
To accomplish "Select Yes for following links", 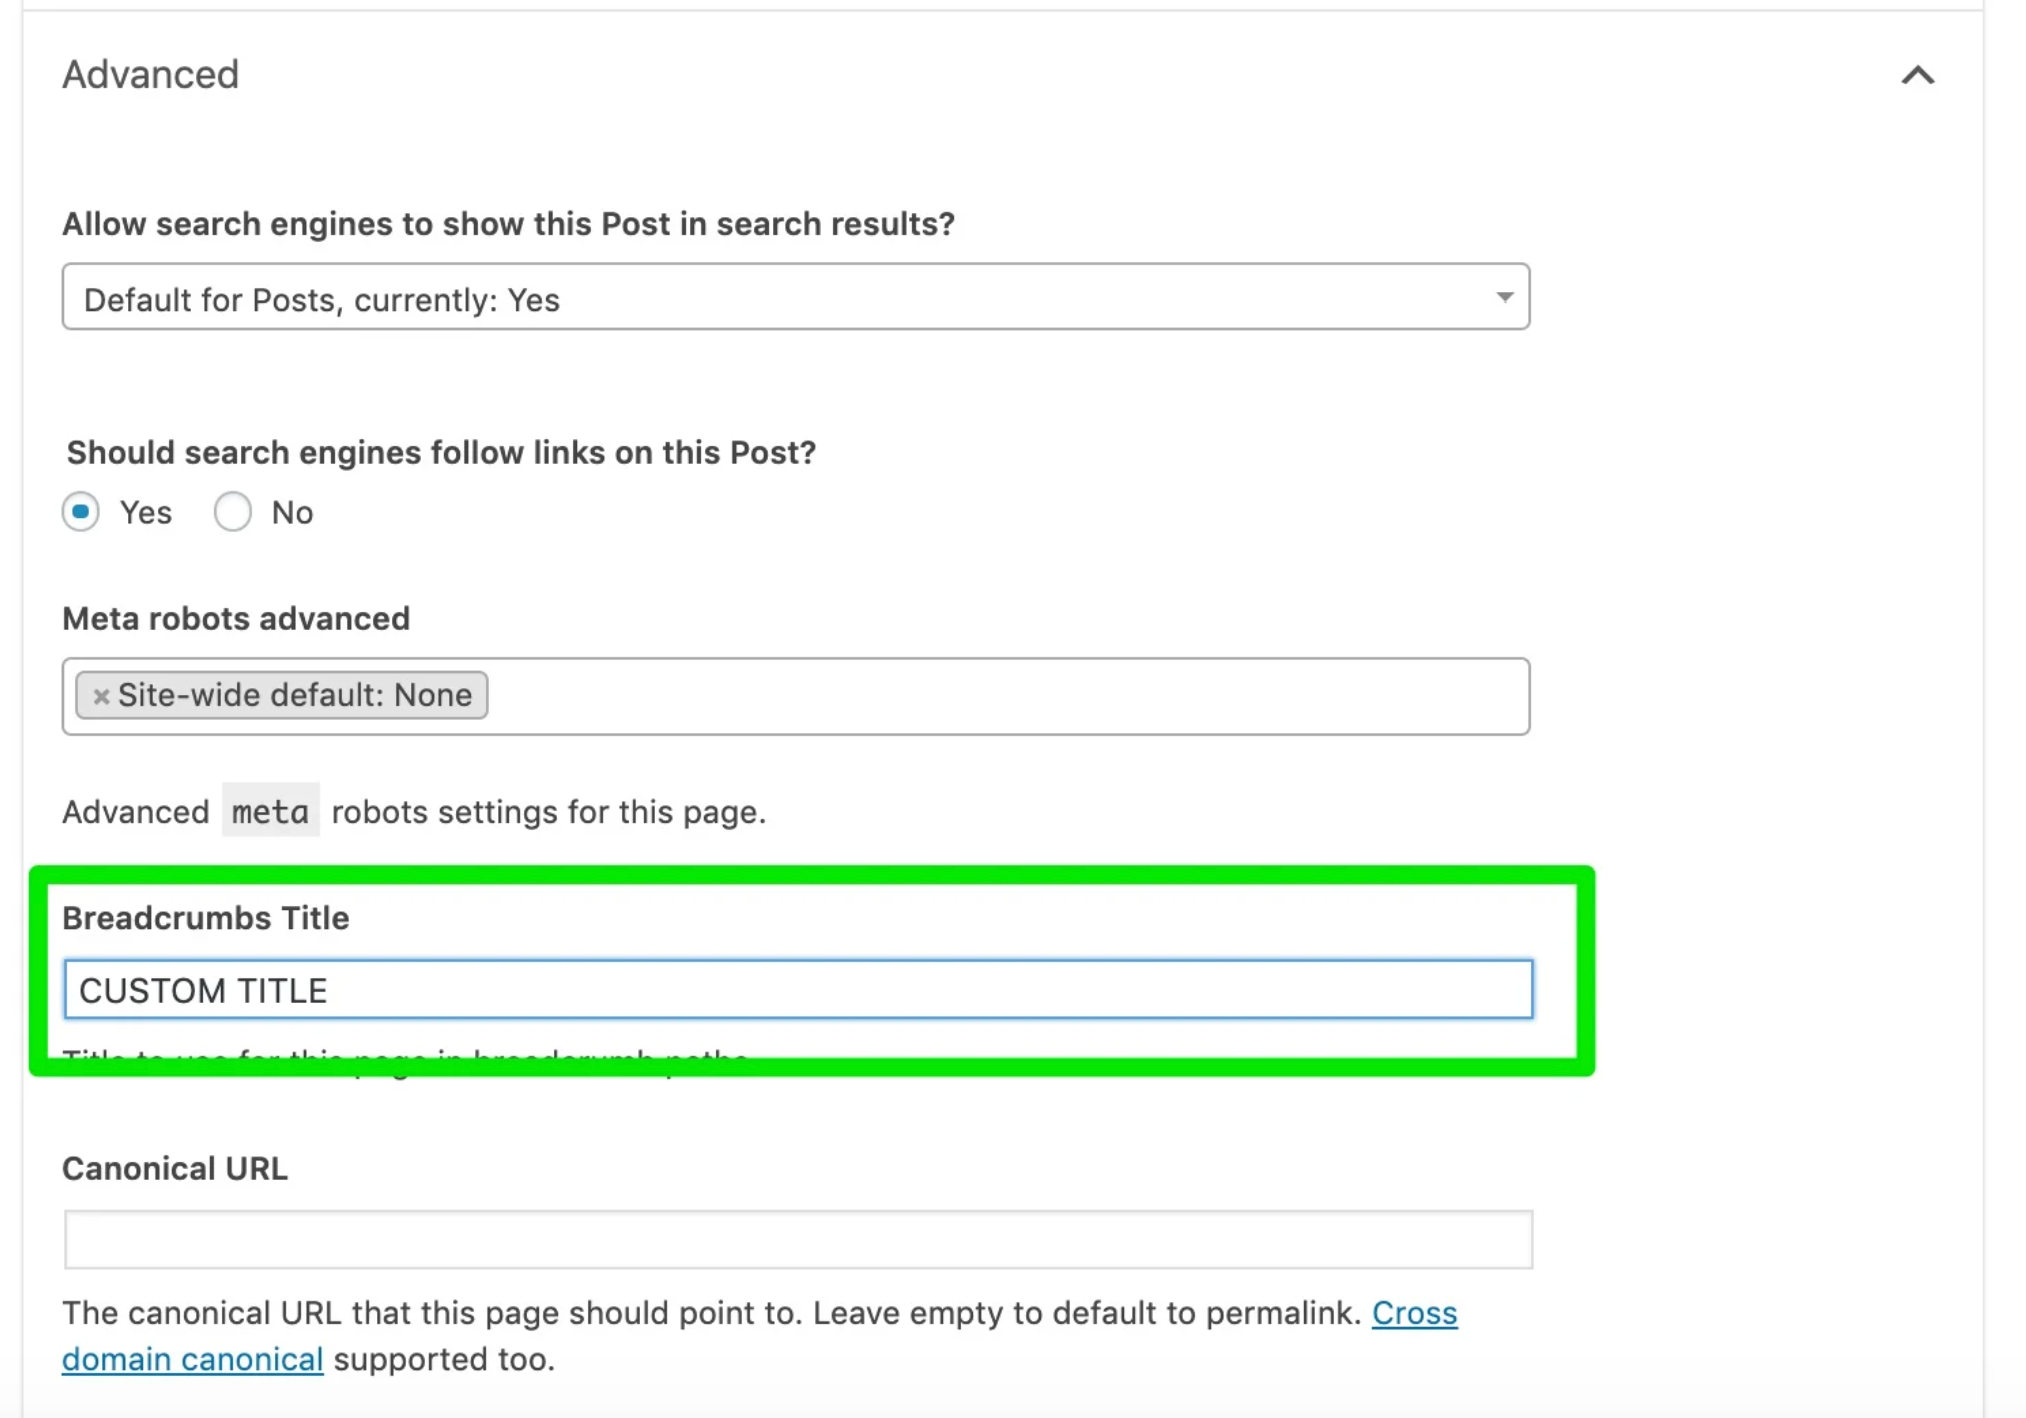I will (x=81, y=511).
